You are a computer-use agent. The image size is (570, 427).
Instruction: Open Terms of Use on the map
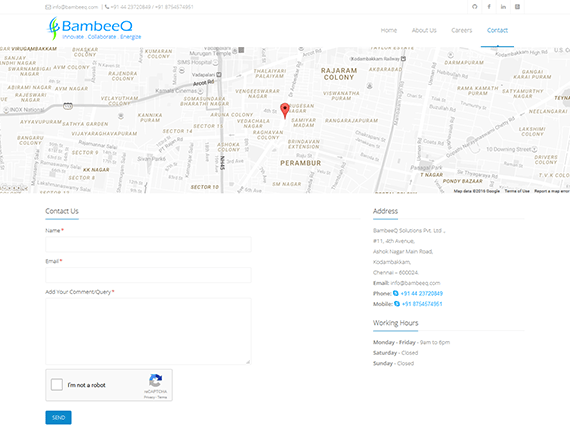(x=517, y=191)
